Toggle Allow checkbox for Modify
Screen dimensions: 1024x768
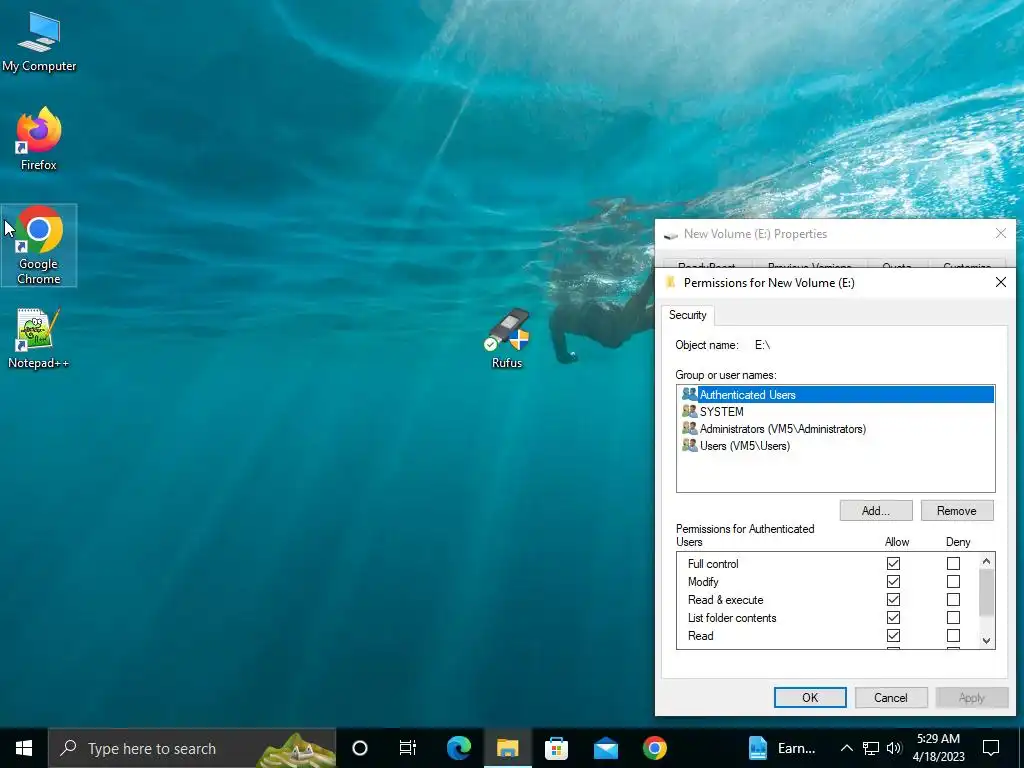pyautogui.click(x=893, y=581)
